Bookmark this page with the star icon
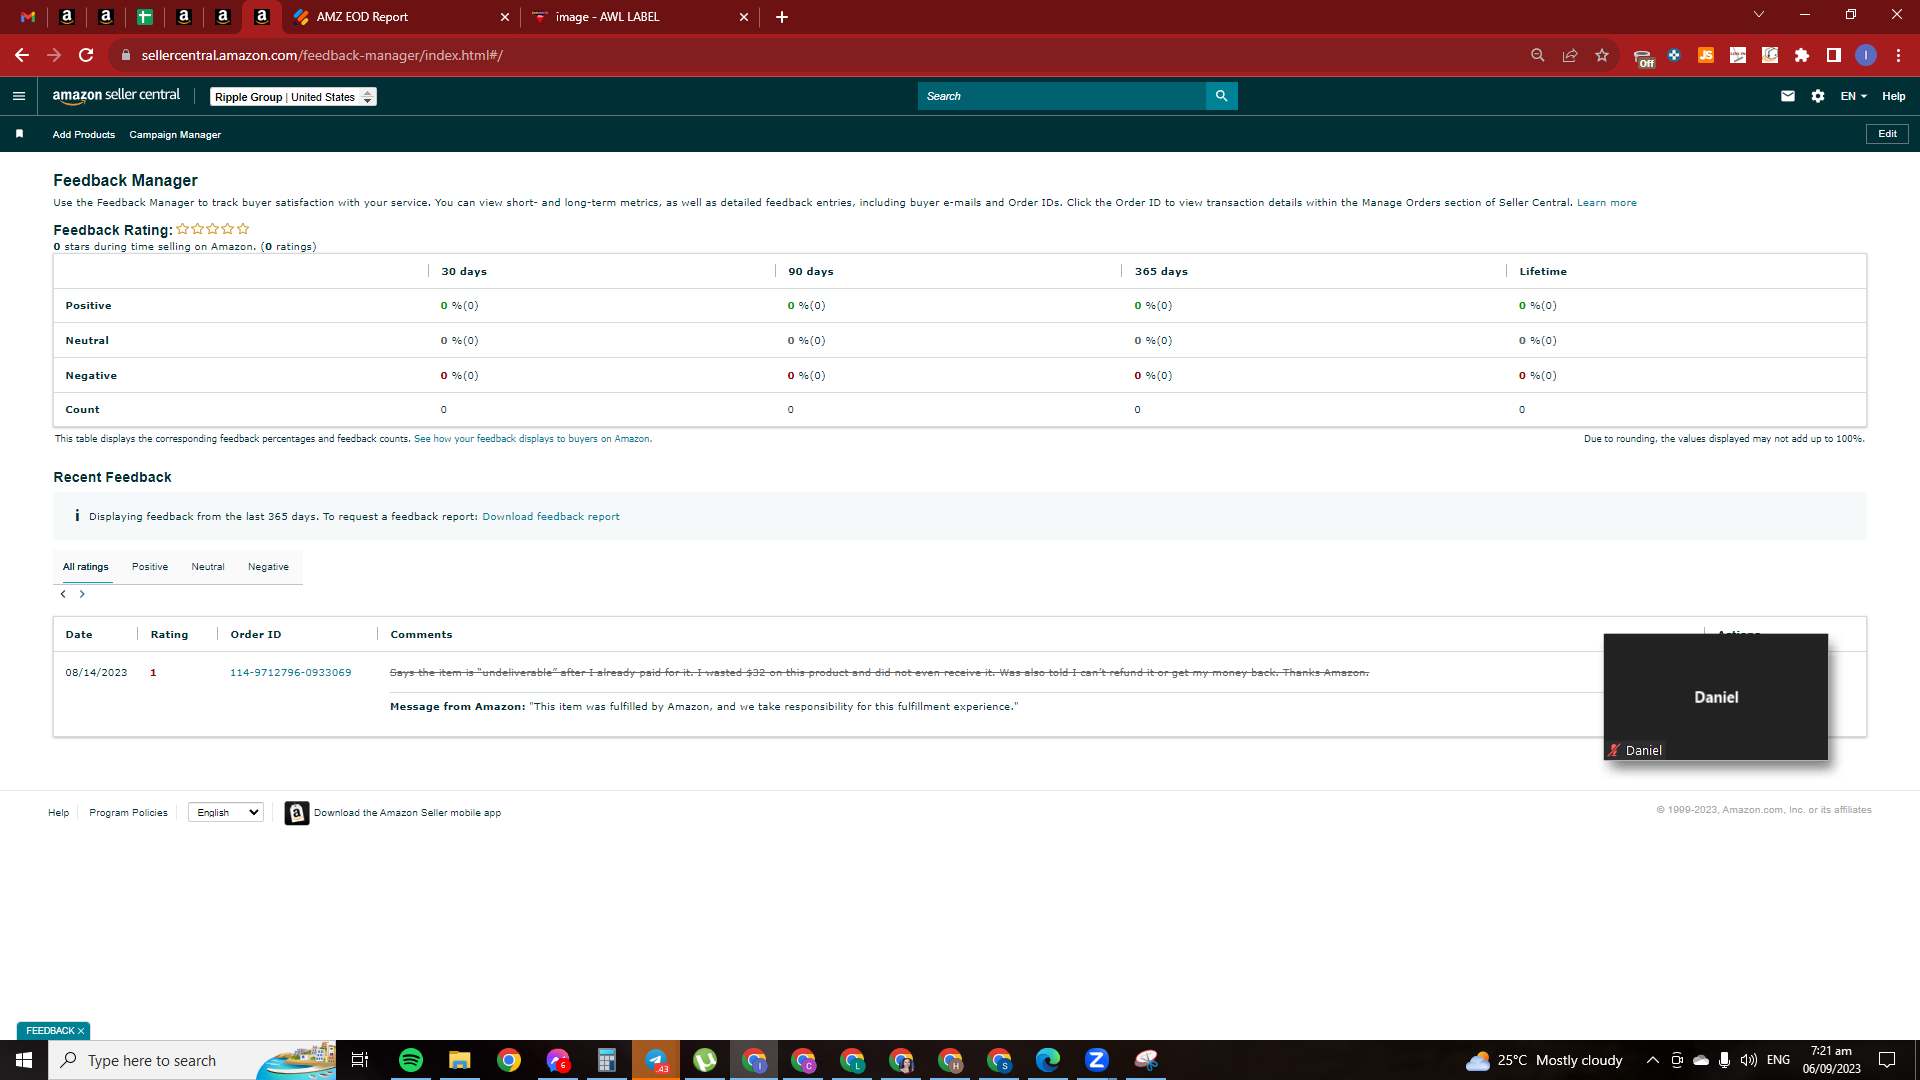The width and height of the screenshot is (1920, 1080). tap(1602, 55)
